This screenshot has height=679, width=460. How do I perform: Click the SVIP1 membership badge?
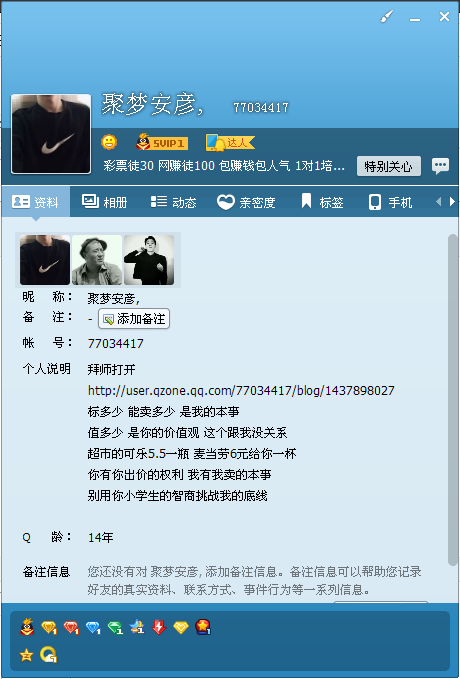(x=162, y=142)
